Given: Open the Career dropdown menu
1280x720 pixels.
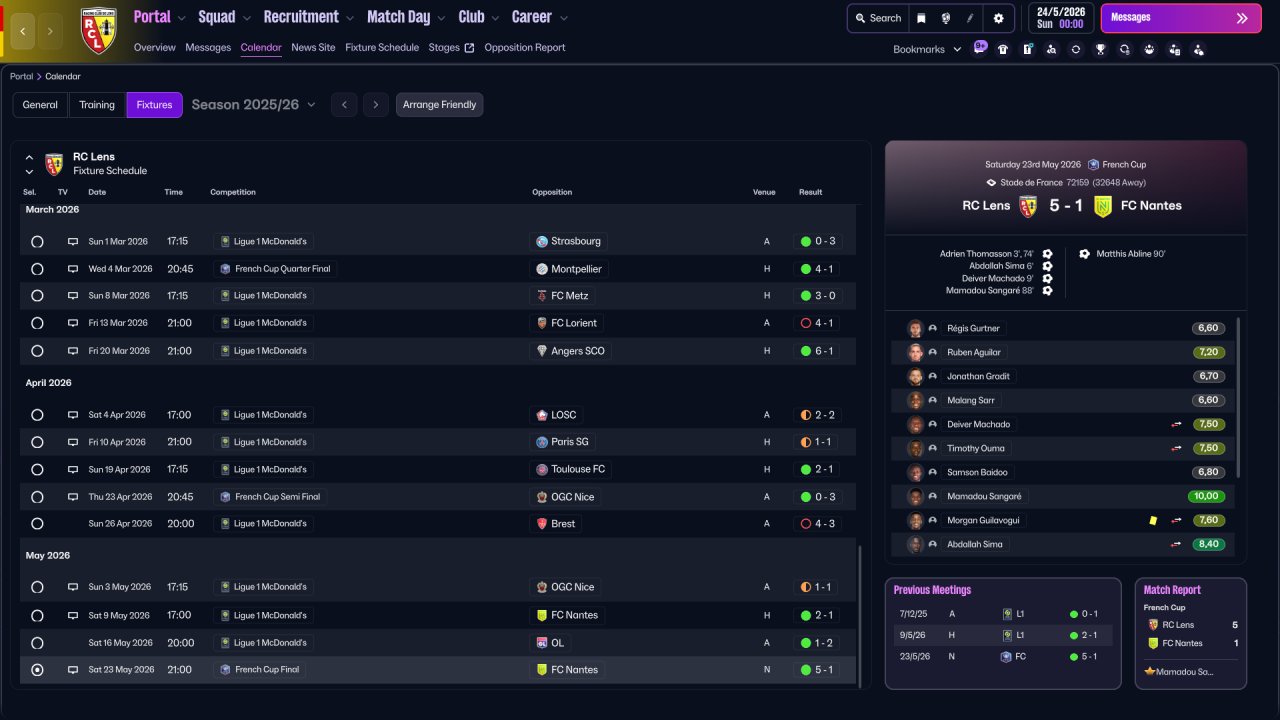Looking at the screenshot, I should pyautogui.click(x=540, y=17).
